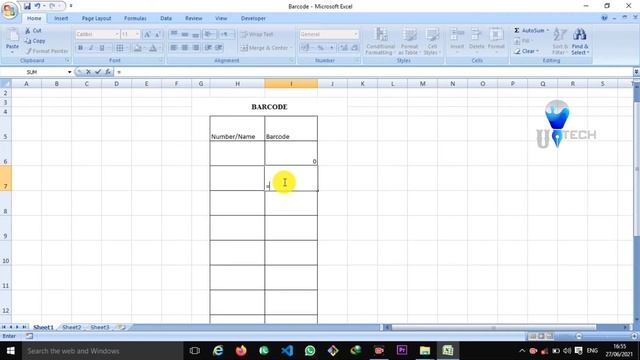Open Visual Studio Code from the taskbar

287,351
